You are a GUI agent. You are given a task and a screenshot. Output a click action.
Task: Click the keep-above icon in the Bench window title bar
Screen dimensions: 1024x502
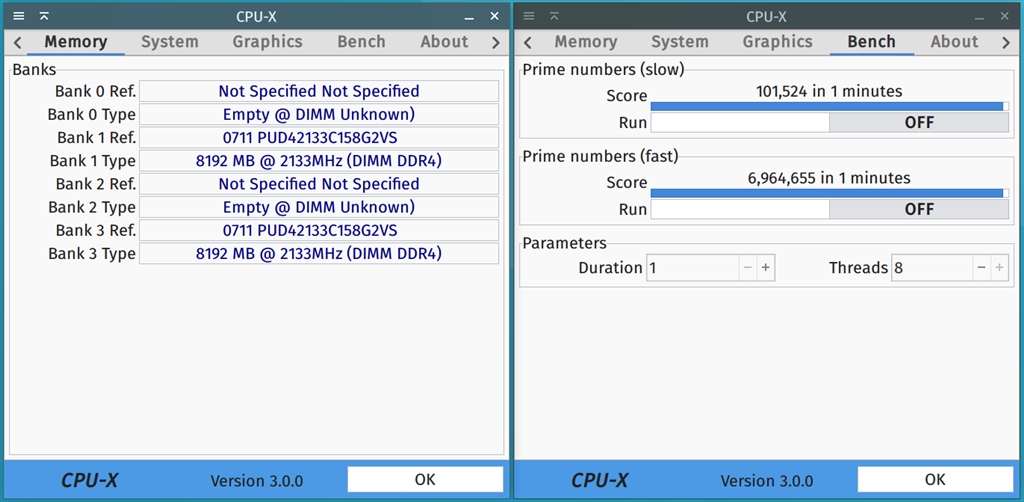[x=555, y=16]
